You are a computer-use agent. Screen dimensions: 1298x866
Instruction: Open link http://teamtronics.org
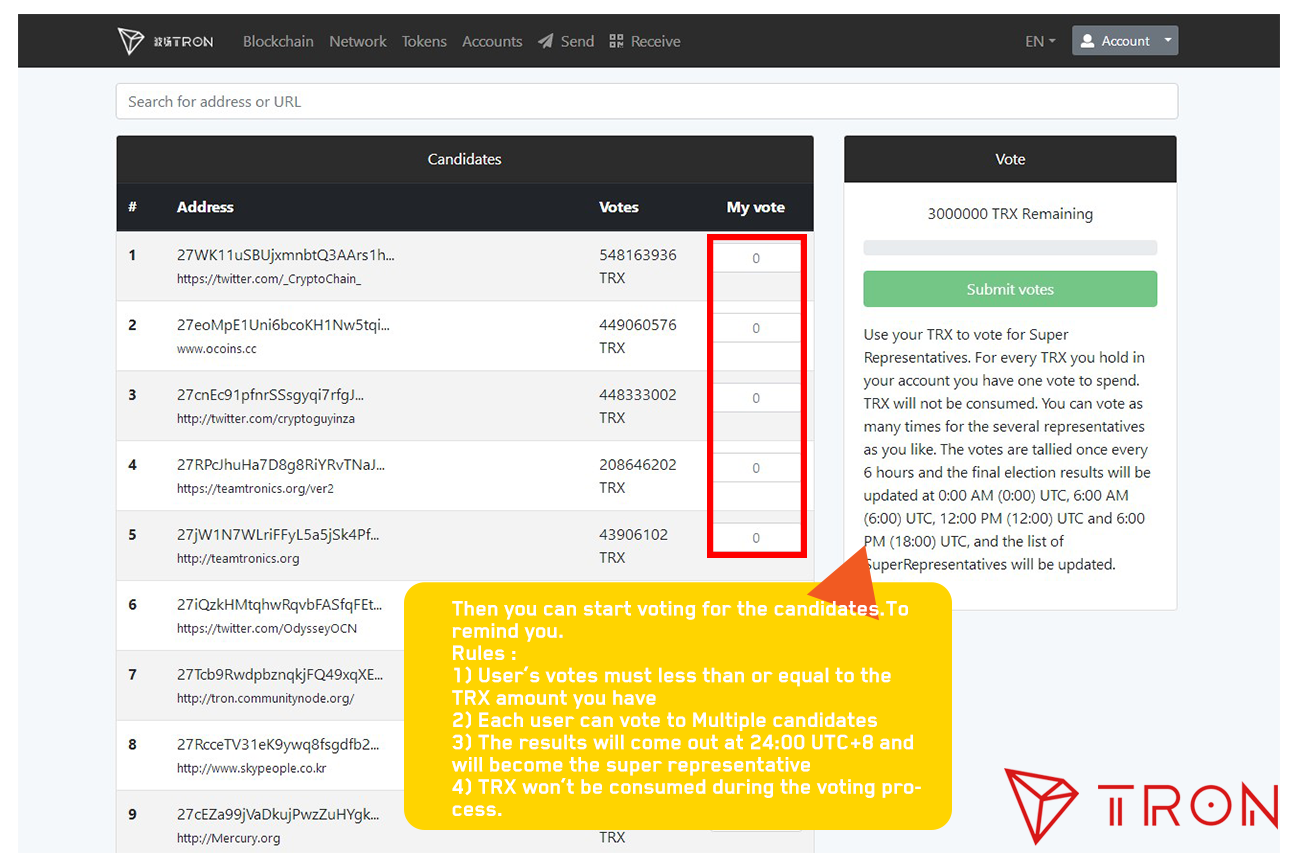238,559
